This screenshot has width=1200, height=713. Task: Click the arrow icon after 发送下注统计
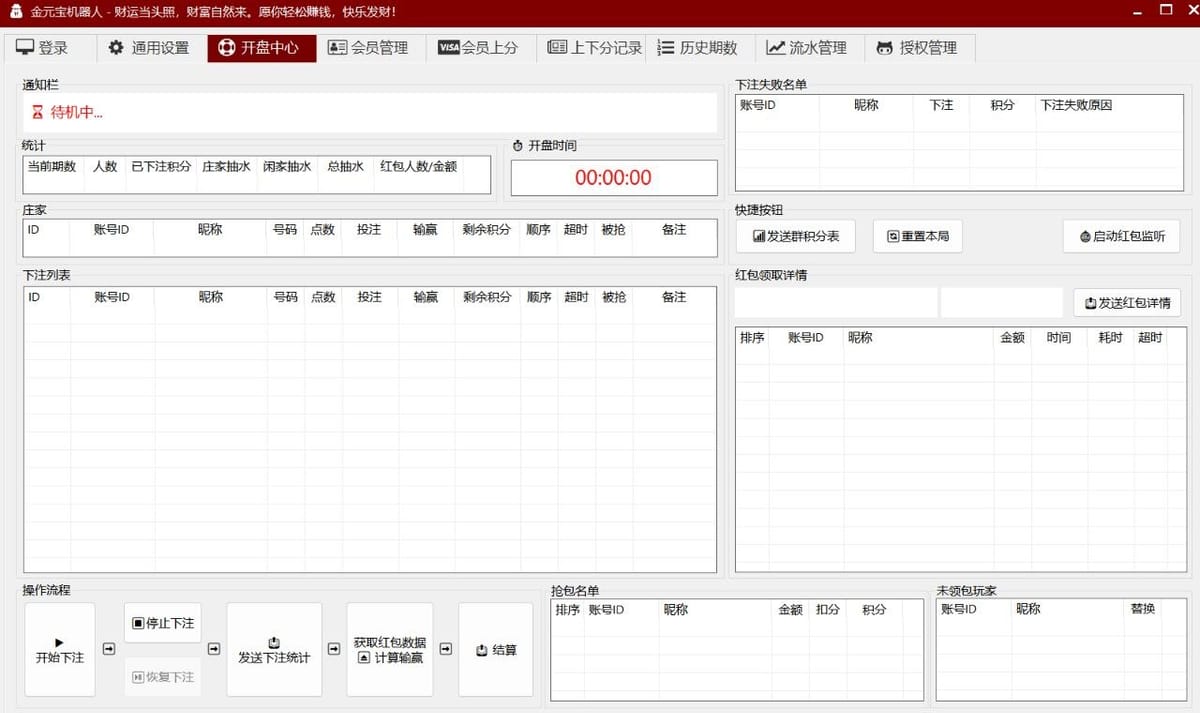(x=334, y=649)
